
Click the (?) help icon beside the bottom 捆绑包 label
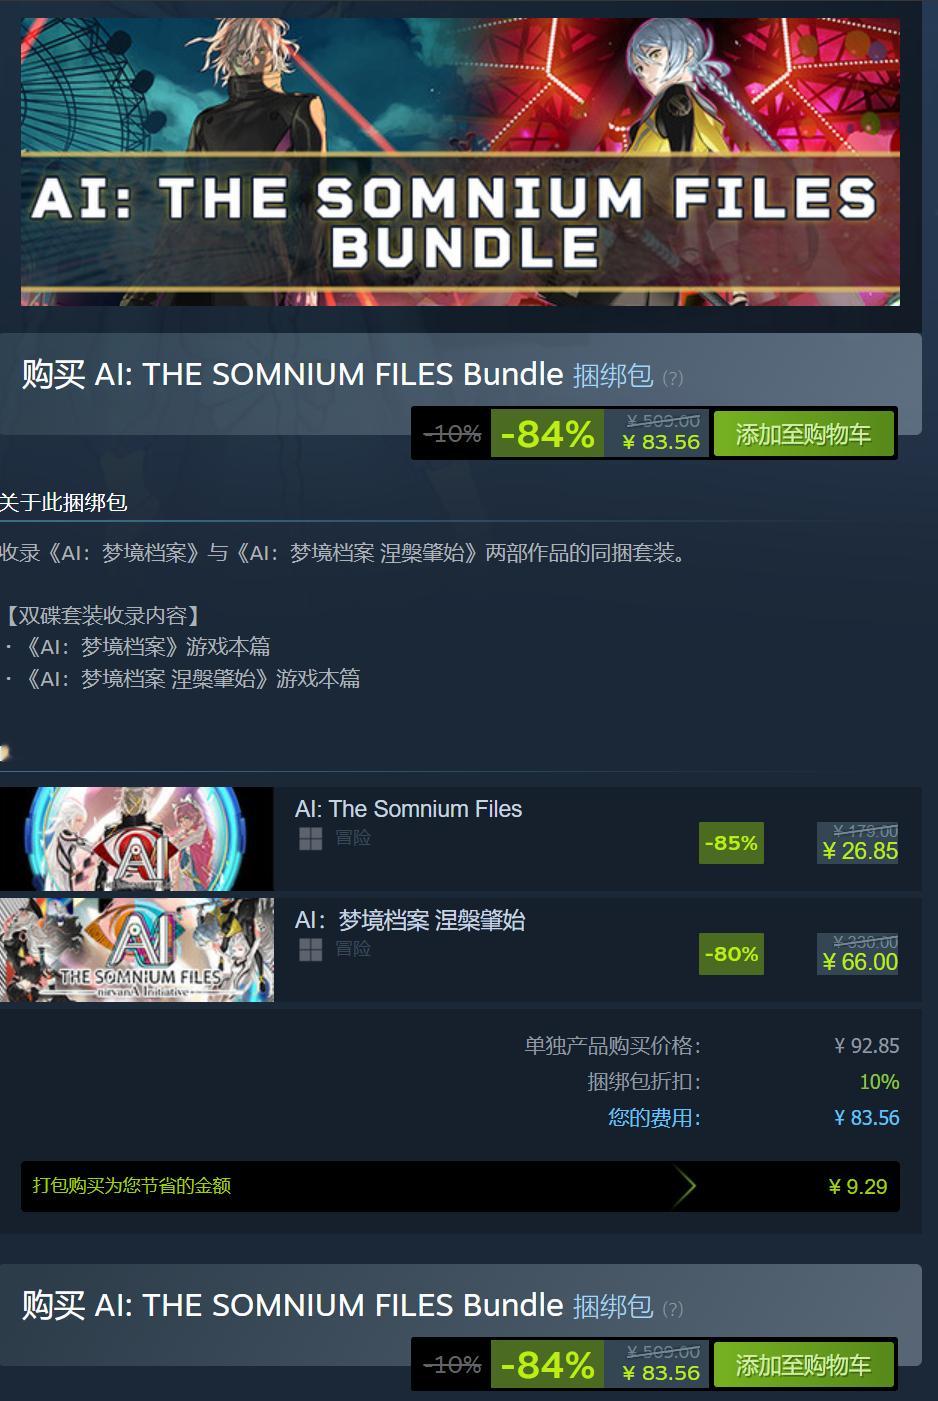673,1309
